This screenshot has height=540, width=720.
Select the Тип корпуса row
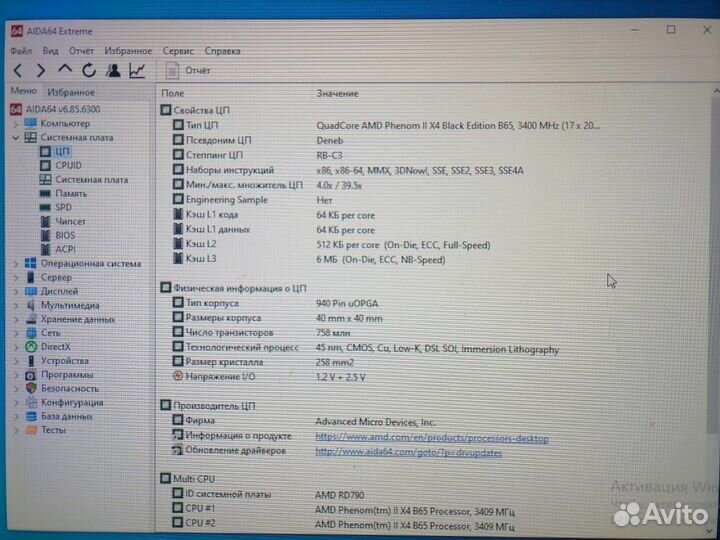[x=275, y=304]
